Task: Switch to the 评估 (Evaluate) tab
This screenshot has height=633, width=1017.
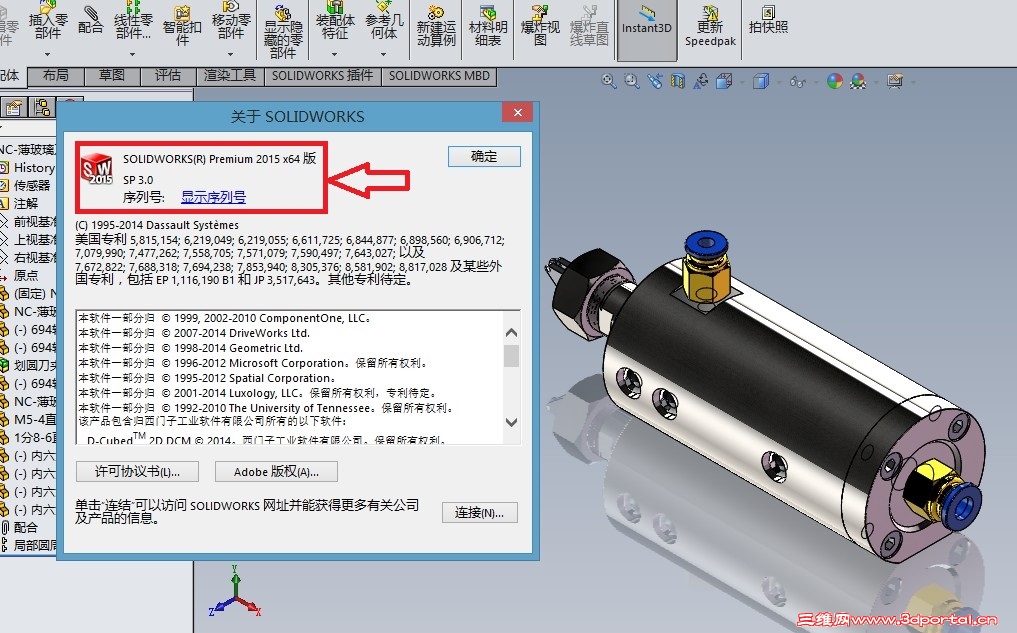Action: [168, 76]
